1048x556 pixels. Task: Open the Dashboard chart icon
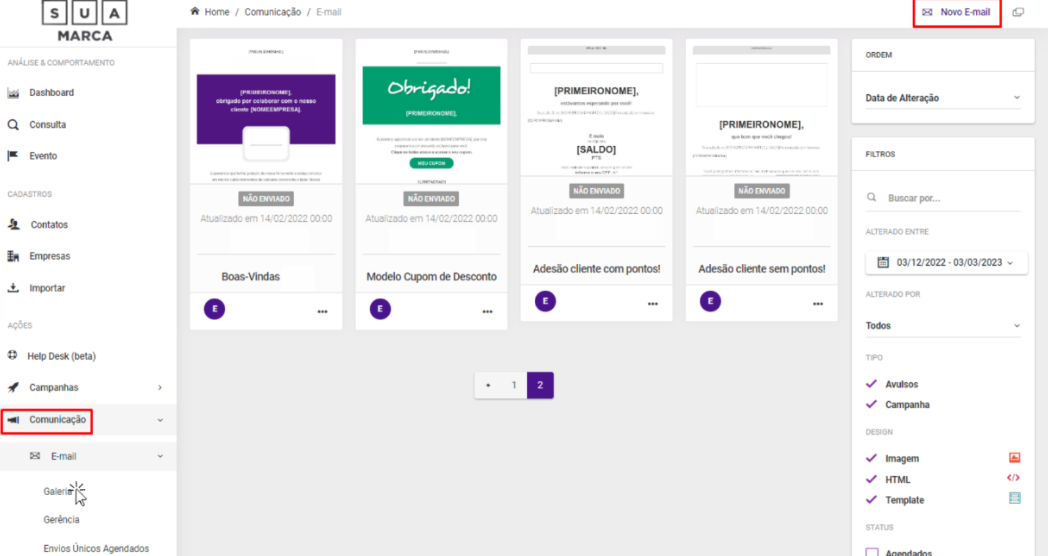pyautogui.click(x=13, y=93)
